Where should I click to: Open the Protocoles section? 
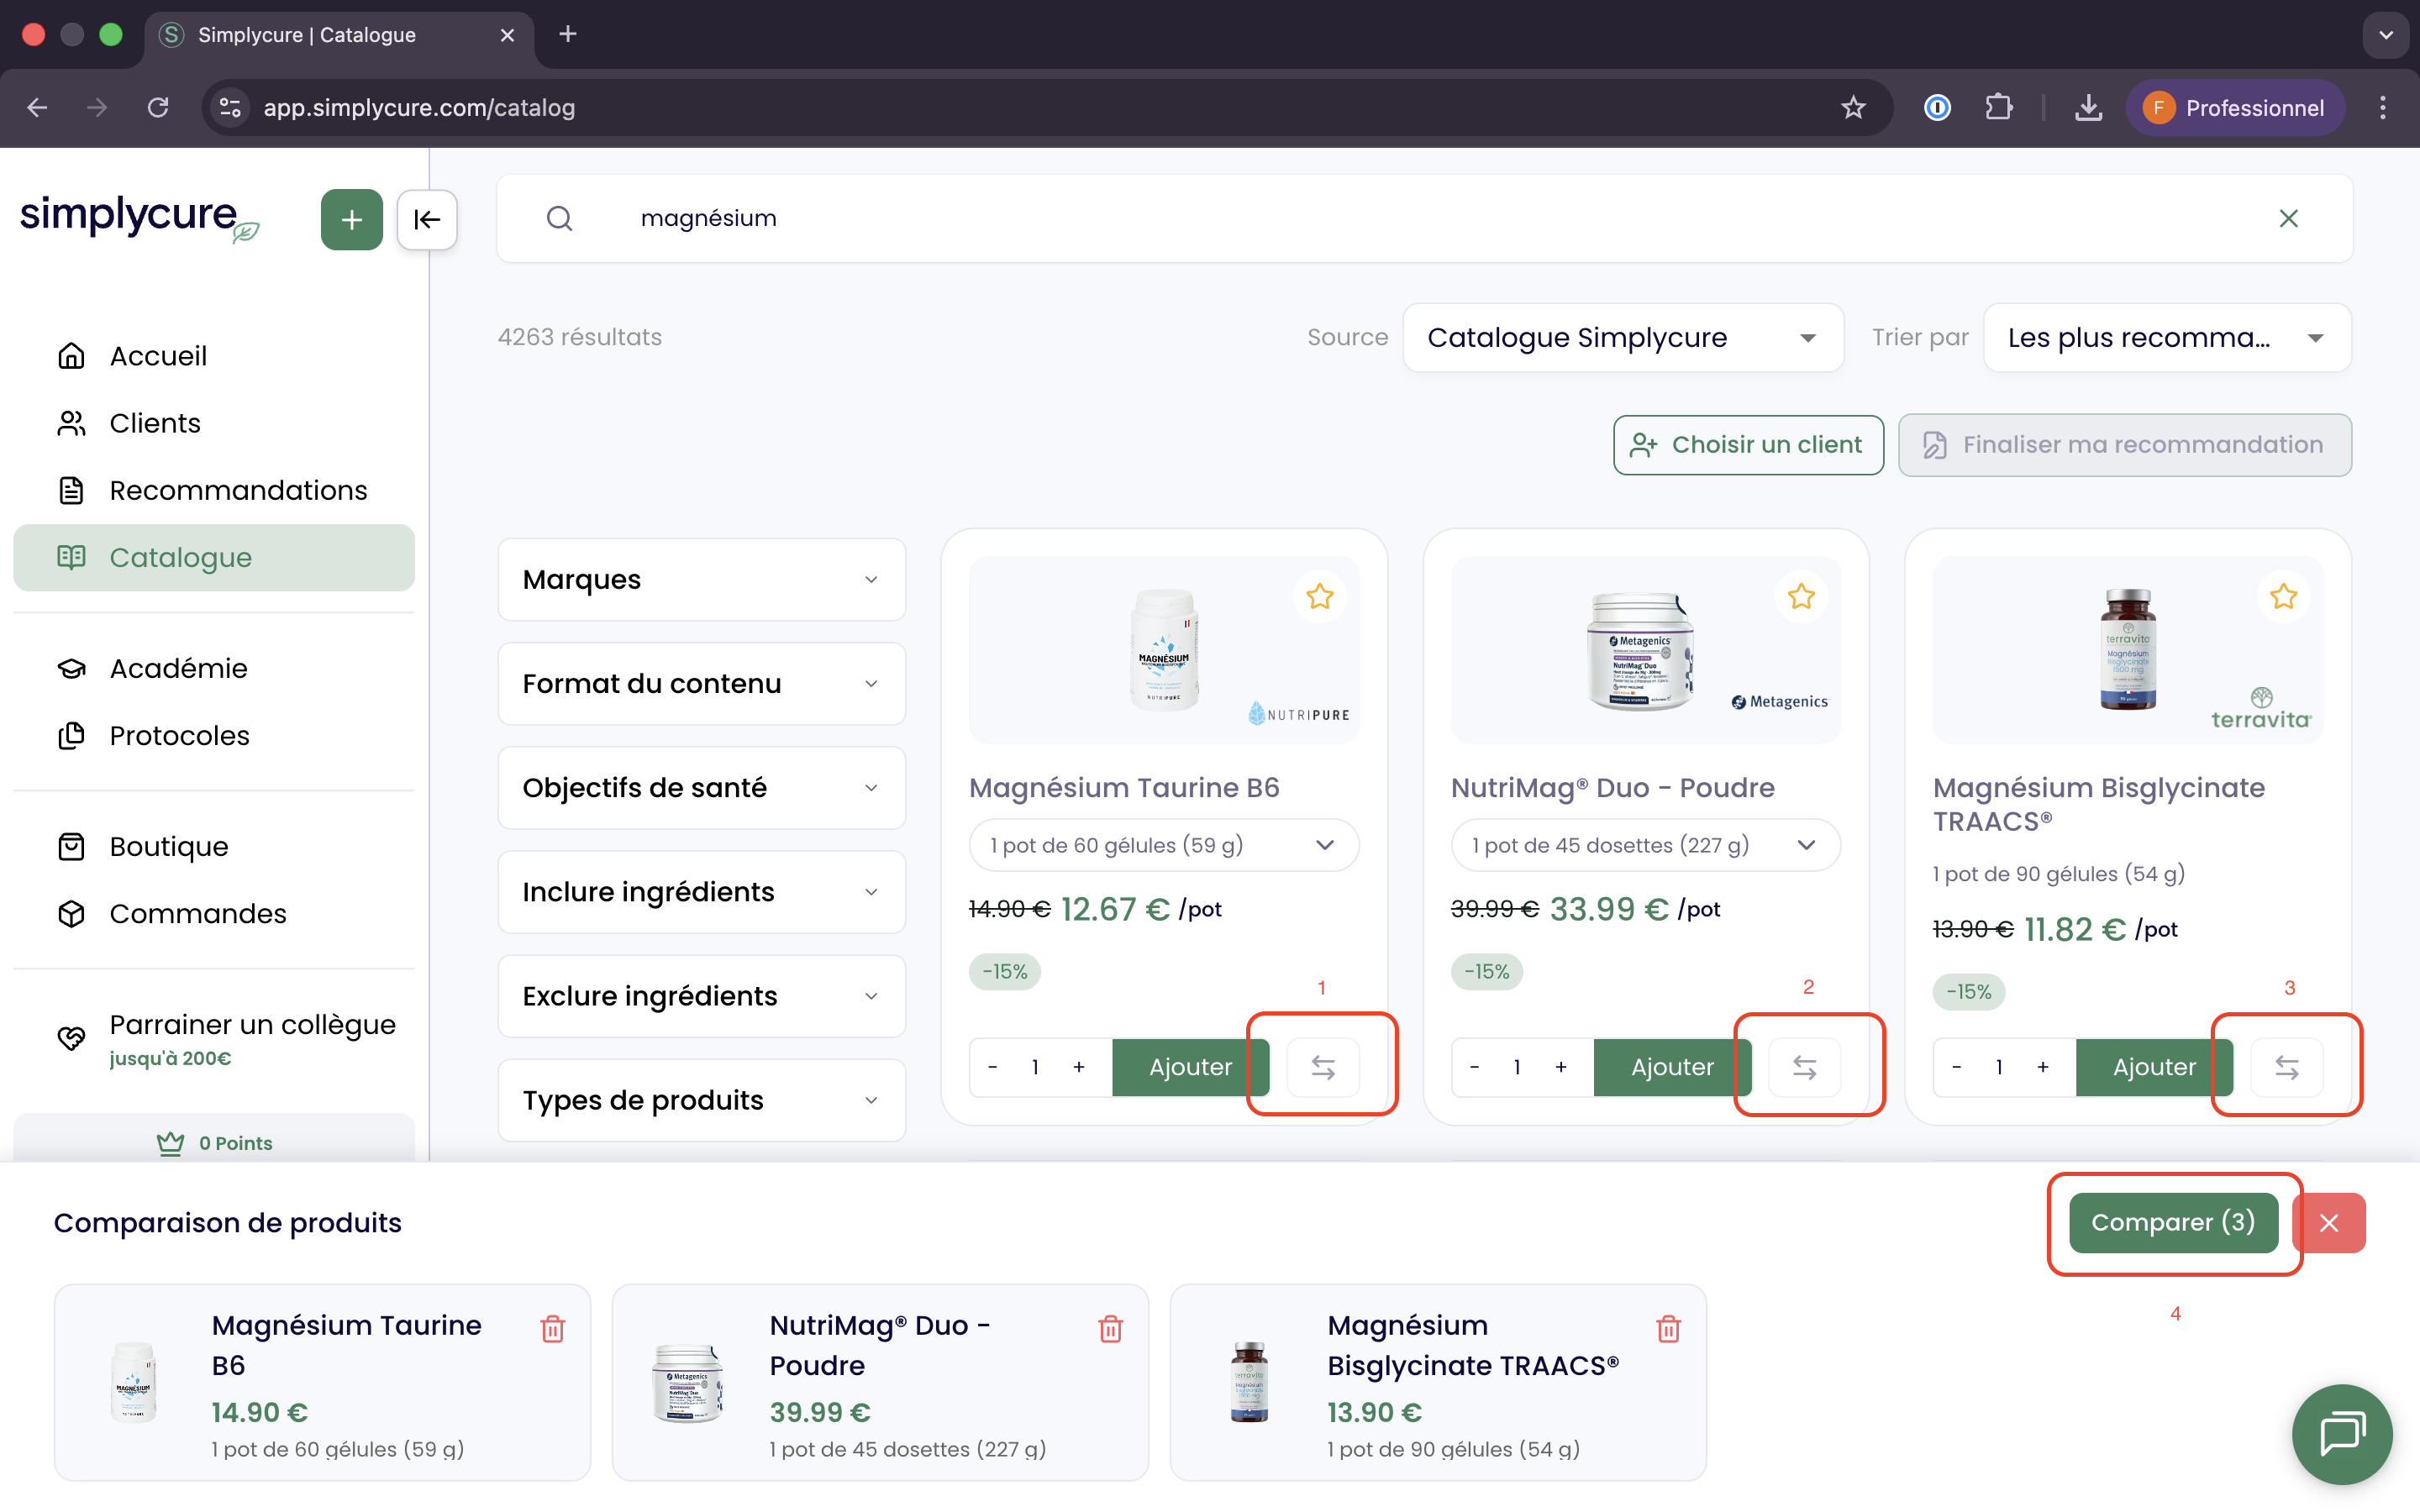coord(214,735)
